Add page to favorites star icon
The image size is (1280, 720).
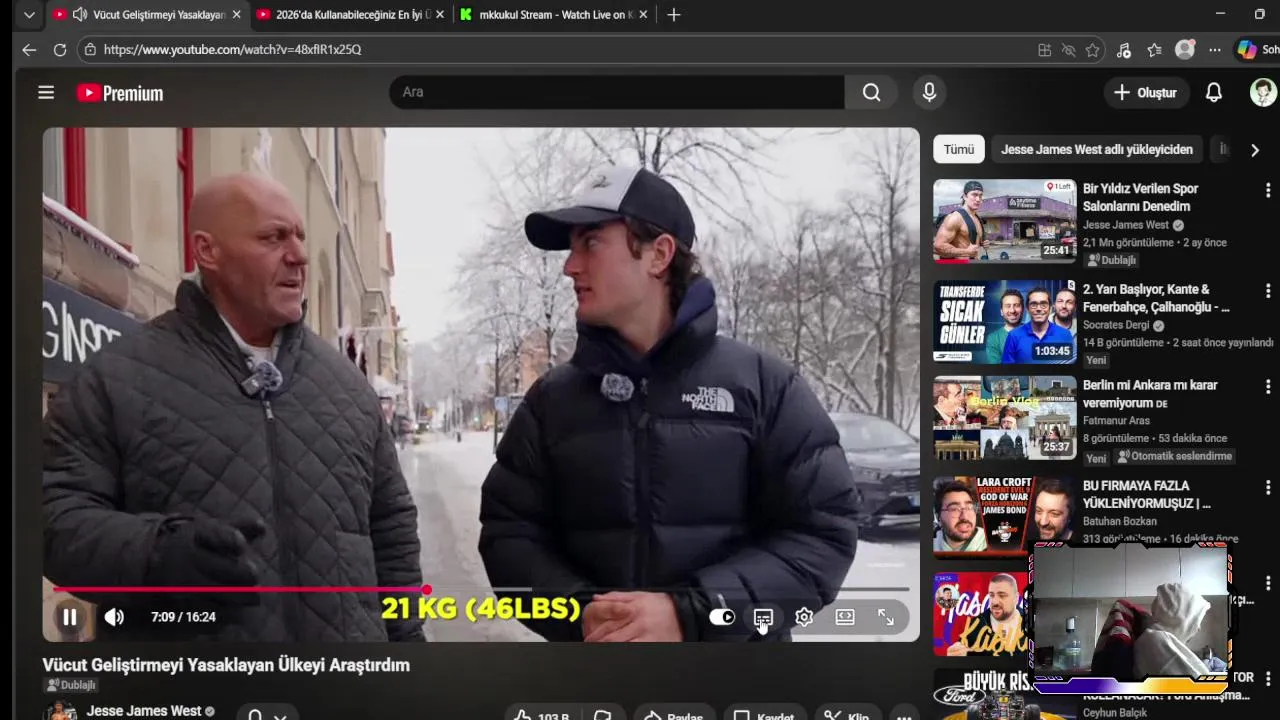tap(1093, 50)
